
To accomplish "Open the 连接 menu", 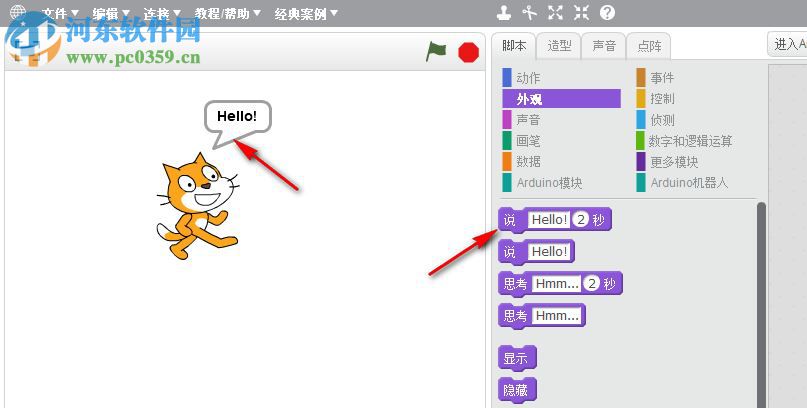I will click(162, 13).
